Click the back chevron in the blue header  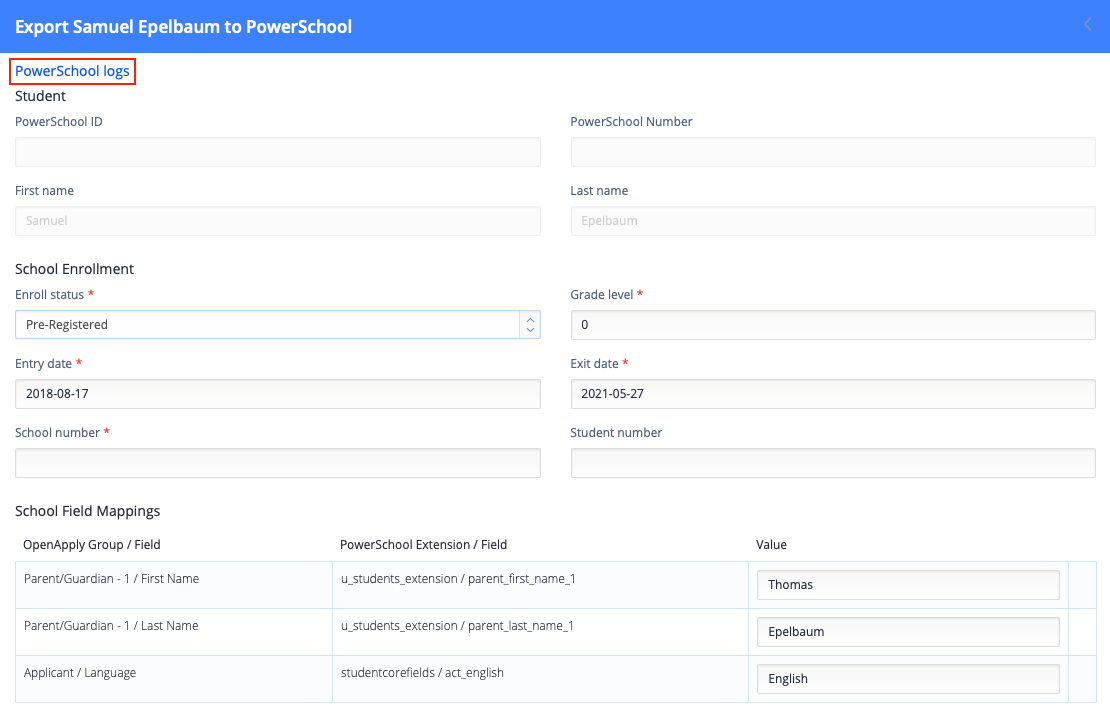(x=1088, y=25)
